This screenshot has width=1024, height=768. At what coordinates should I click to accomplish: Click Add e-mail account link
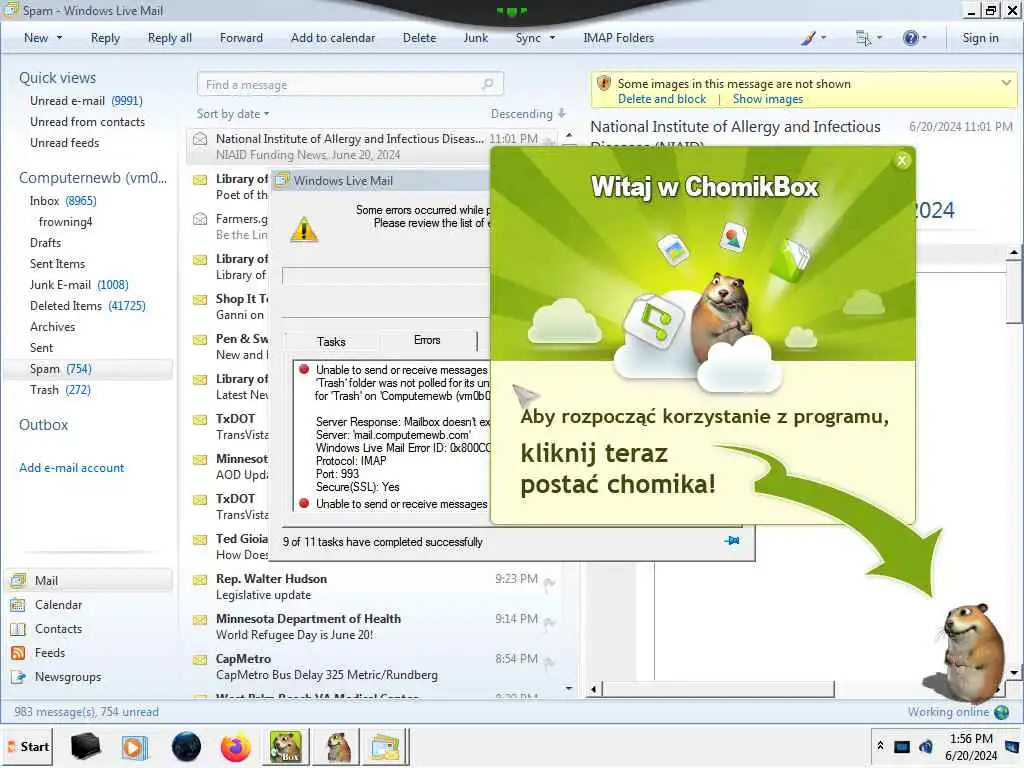click(x=71, y=468)
